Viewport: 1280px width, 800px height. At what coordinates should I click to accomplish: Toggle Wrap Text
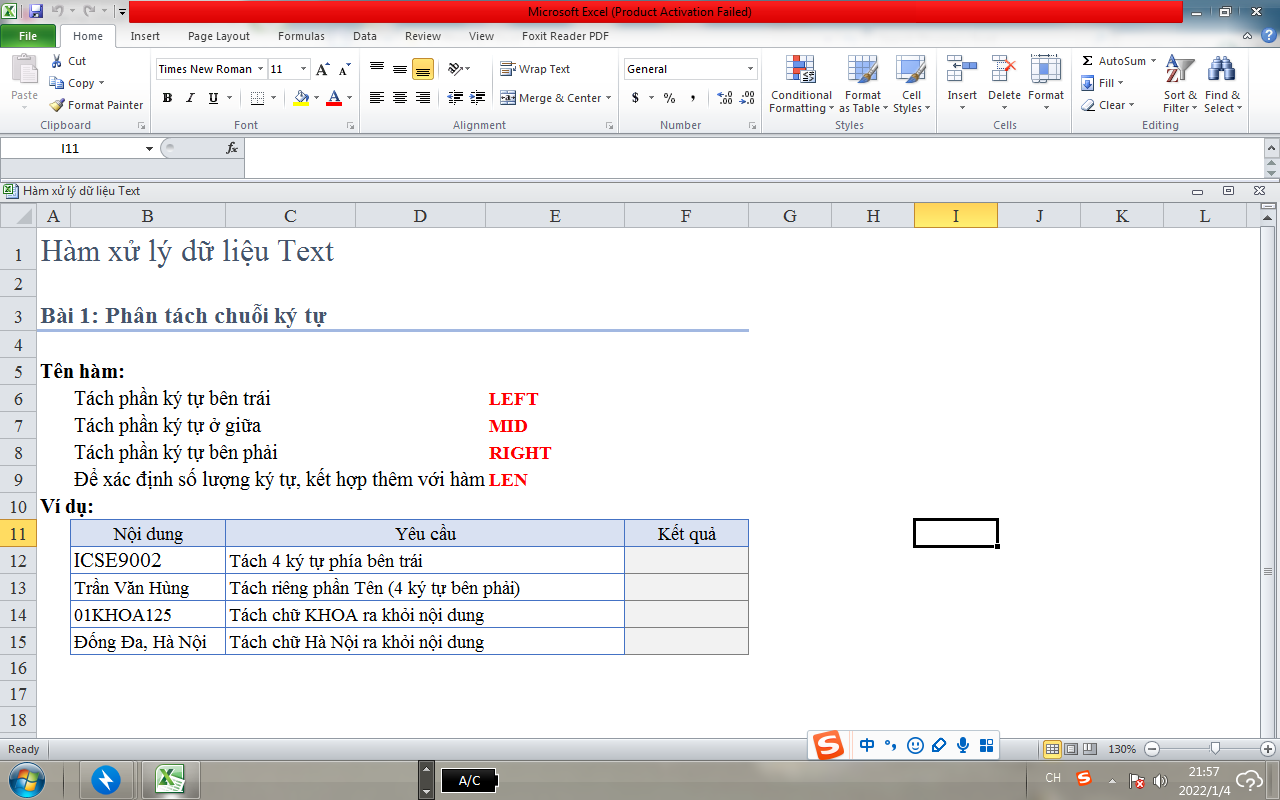click(x=535, y=69)
